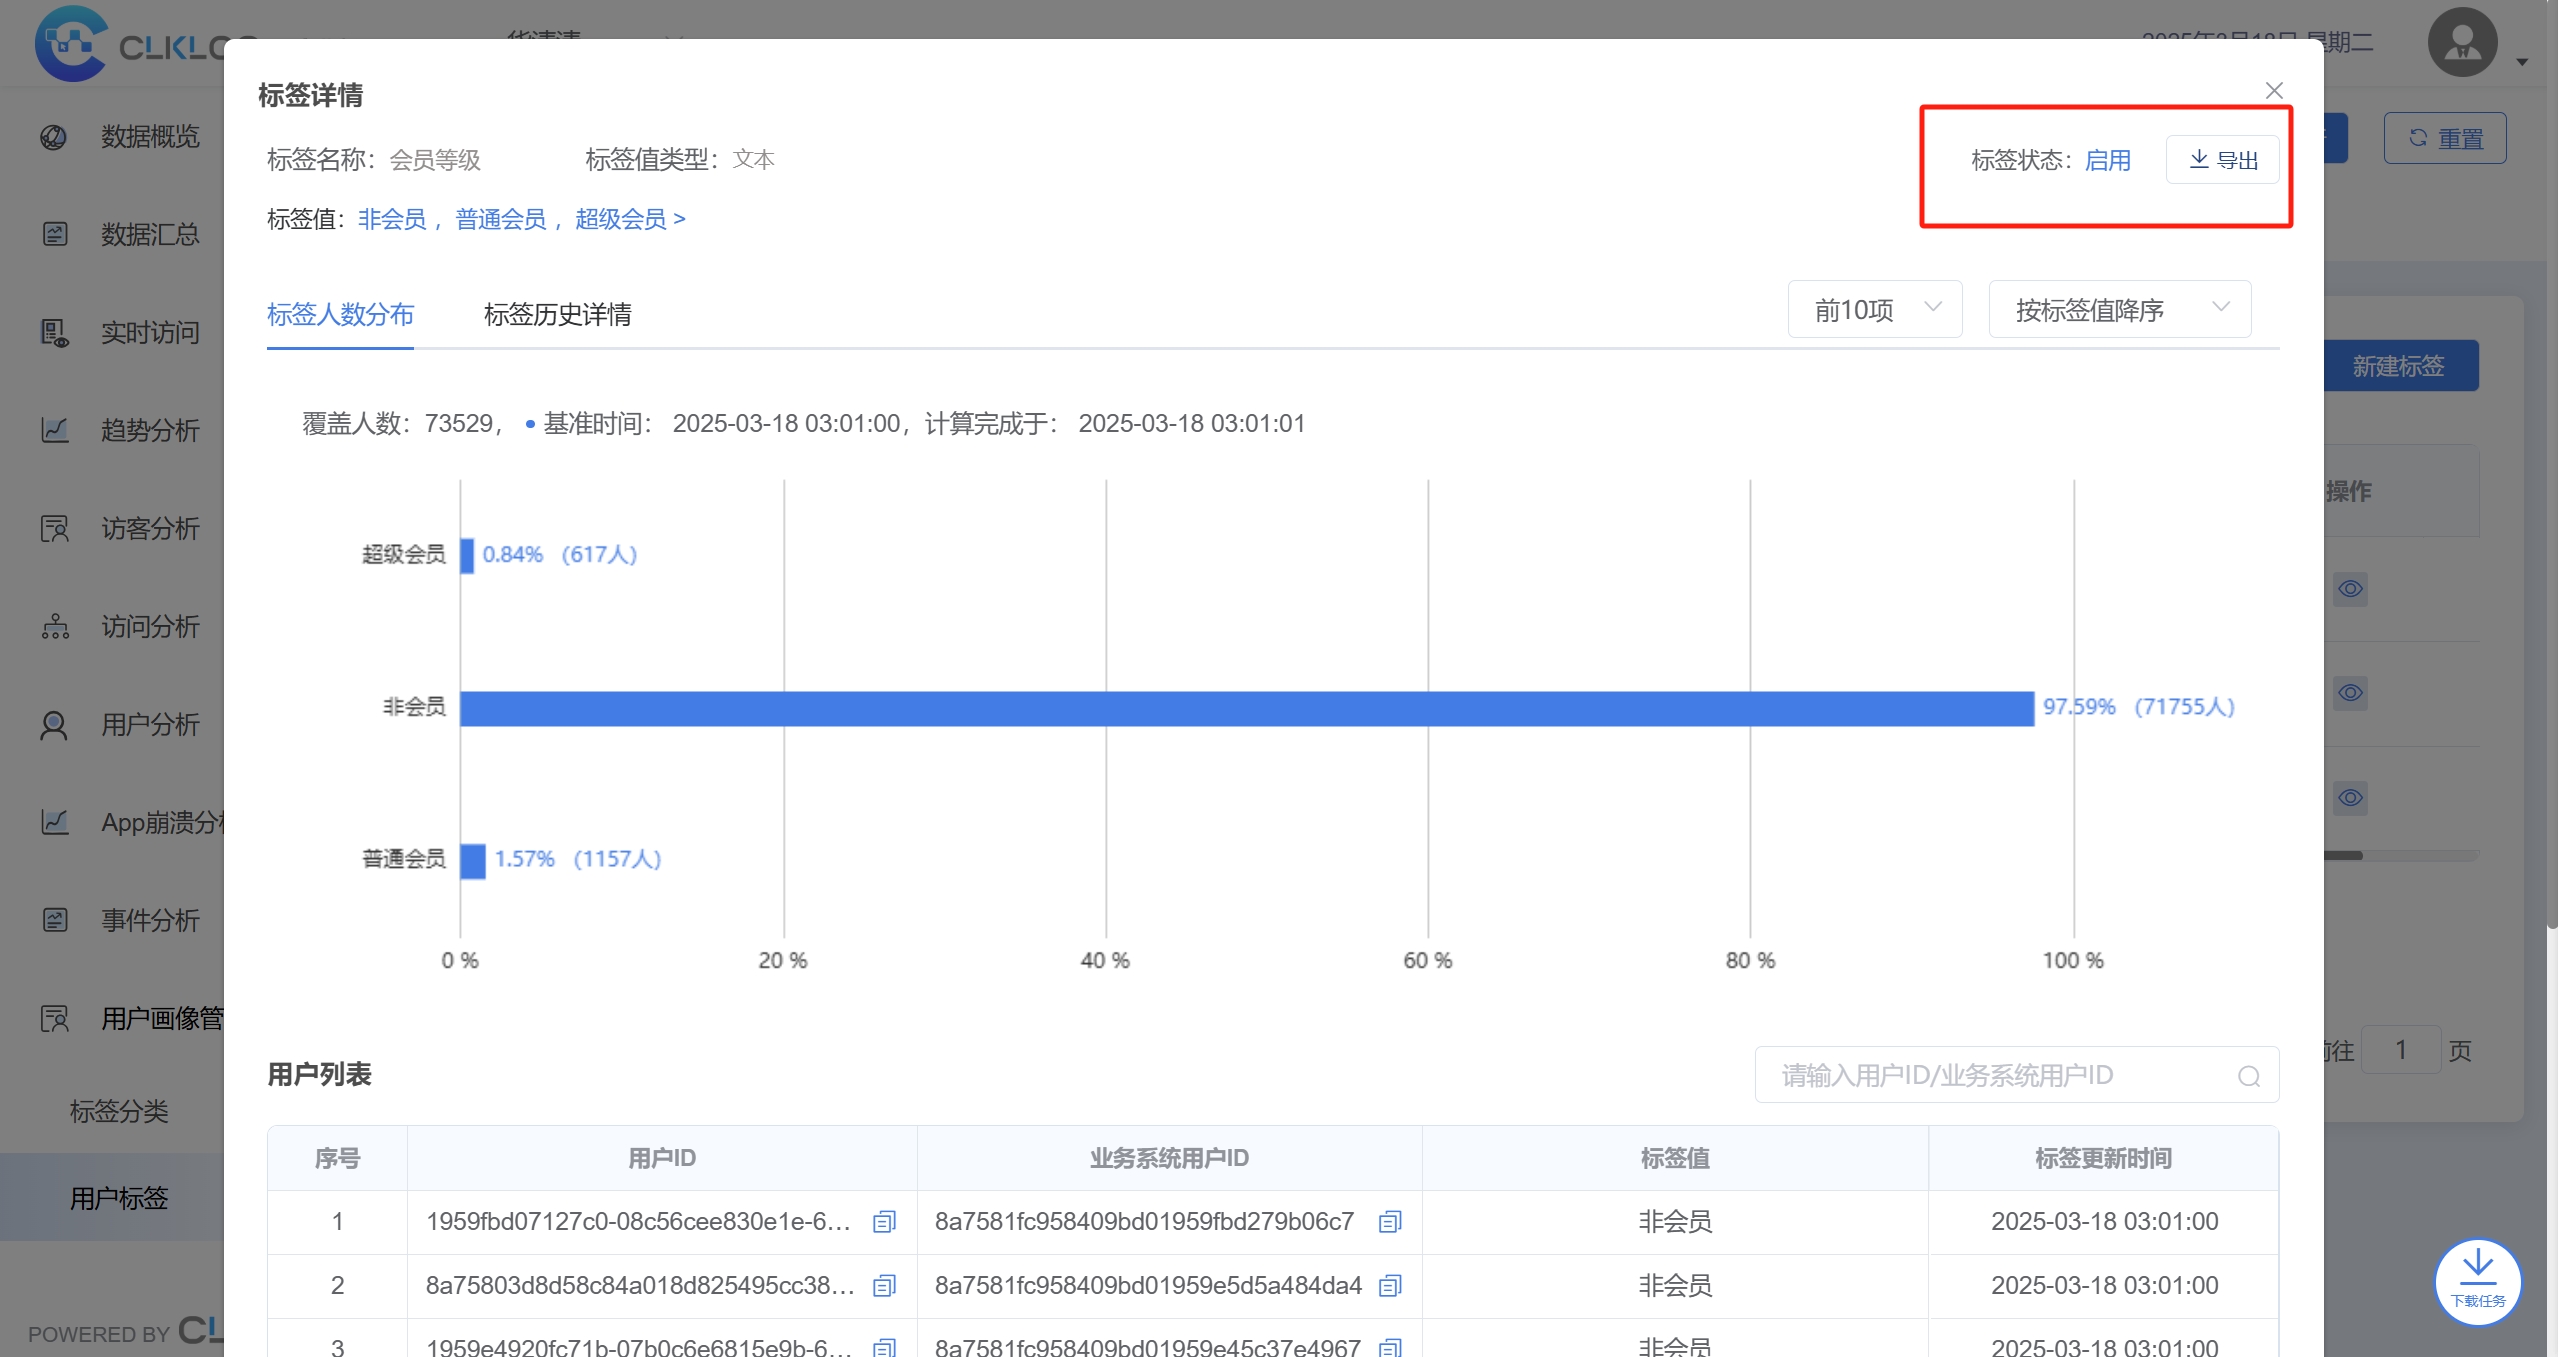Click the 请输入用户ID search input field
The height and width of the screenshot is (1357, 2558).
(1990, 1076)
